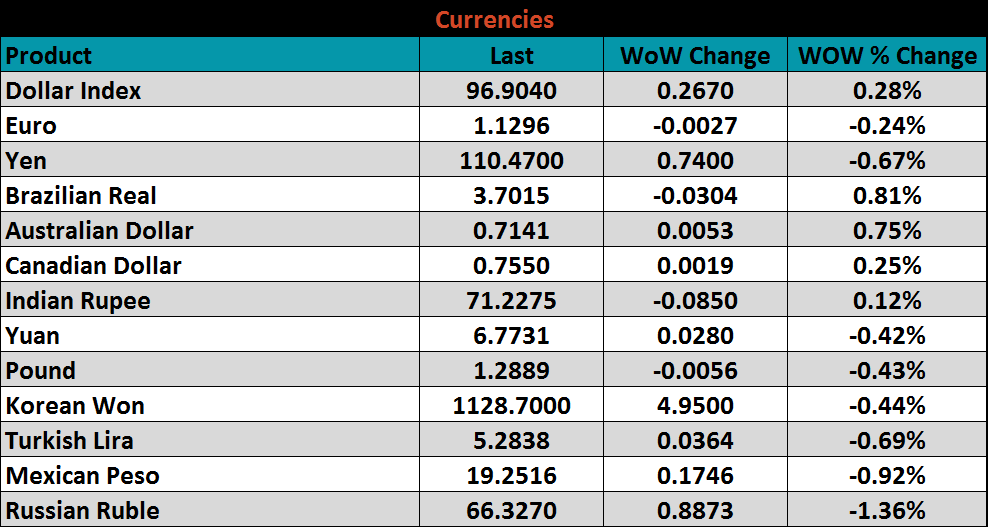This screenshot has height=528, width=989.
Task: Select Australian Dollar percent change 0.75%
Action: 887,231
